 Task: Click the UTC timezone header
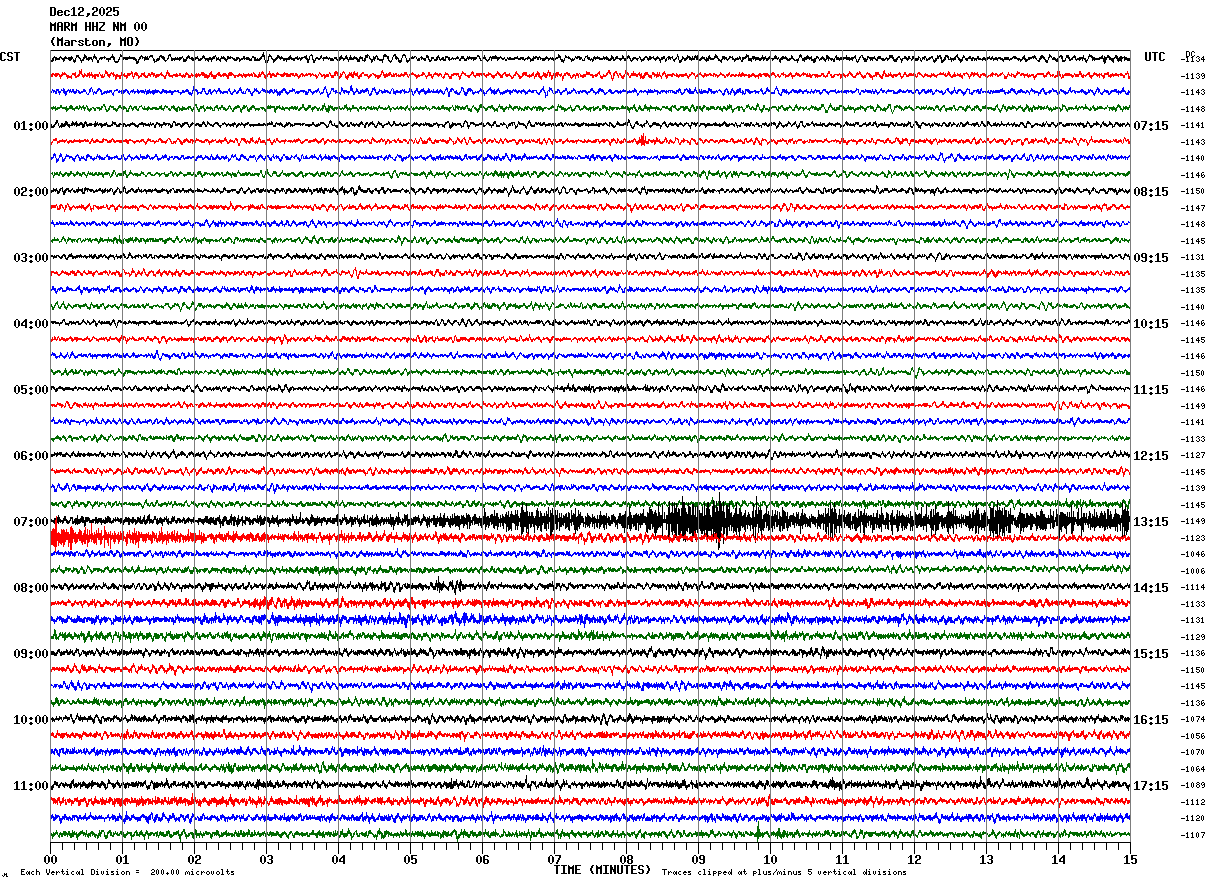tap(1155, 57)
